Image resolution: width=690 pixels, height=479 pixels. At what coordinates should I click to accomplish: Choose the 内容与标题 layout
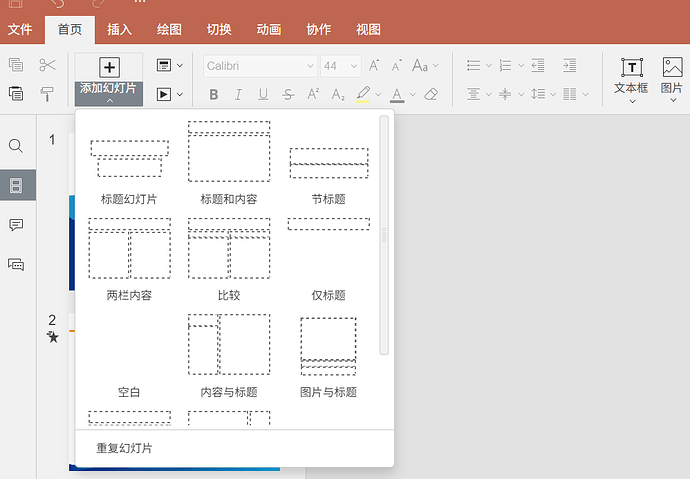point(229,356)
